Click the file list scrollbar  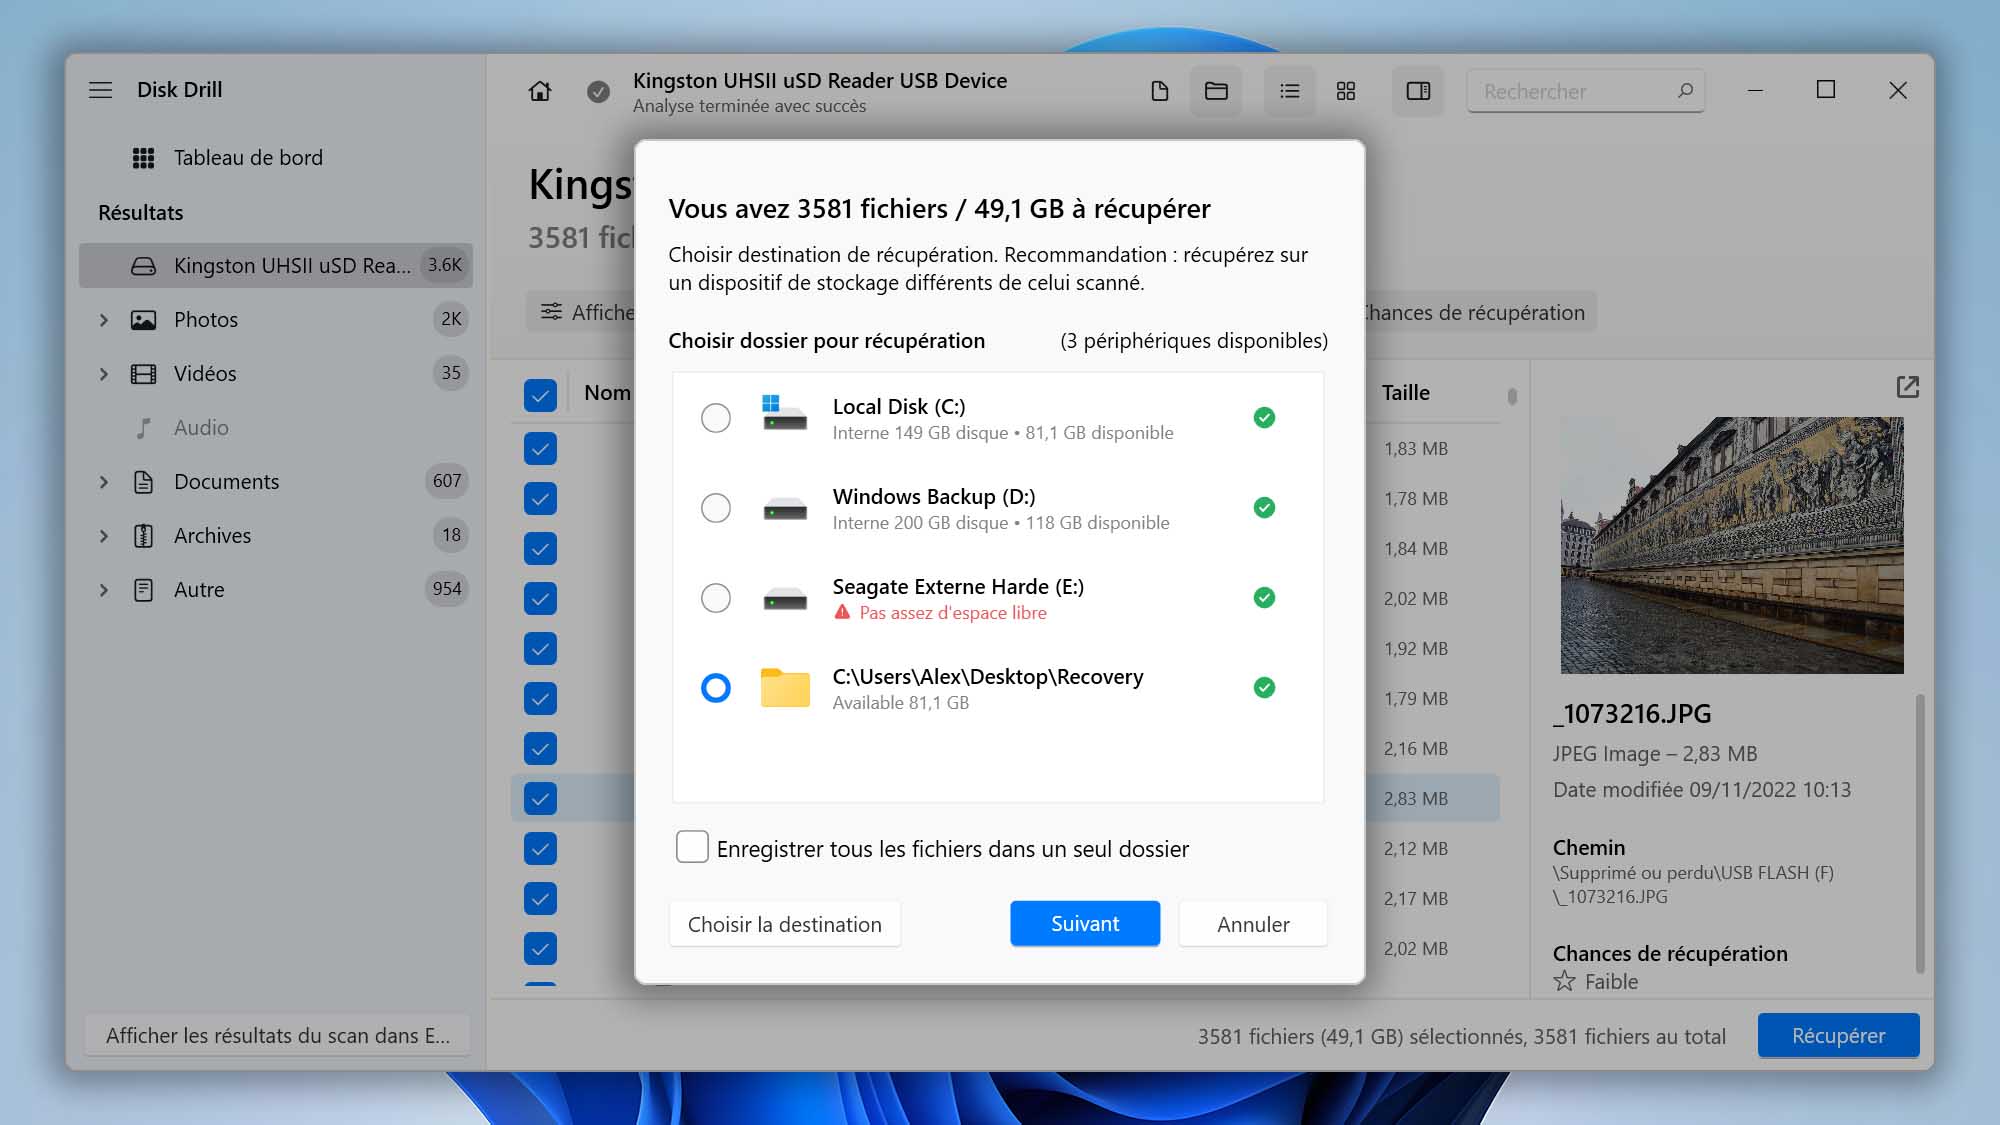[1512, 397]
